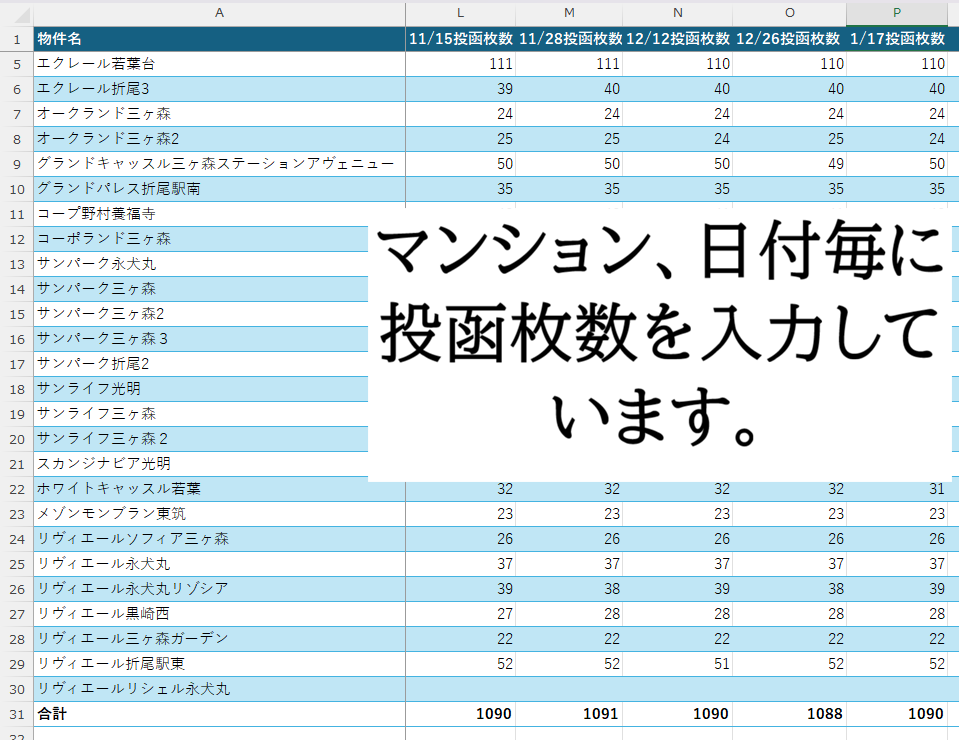
Task: Click cell リヴィエールソフィア三ヶ森
Action: click(x=219, y=539)
